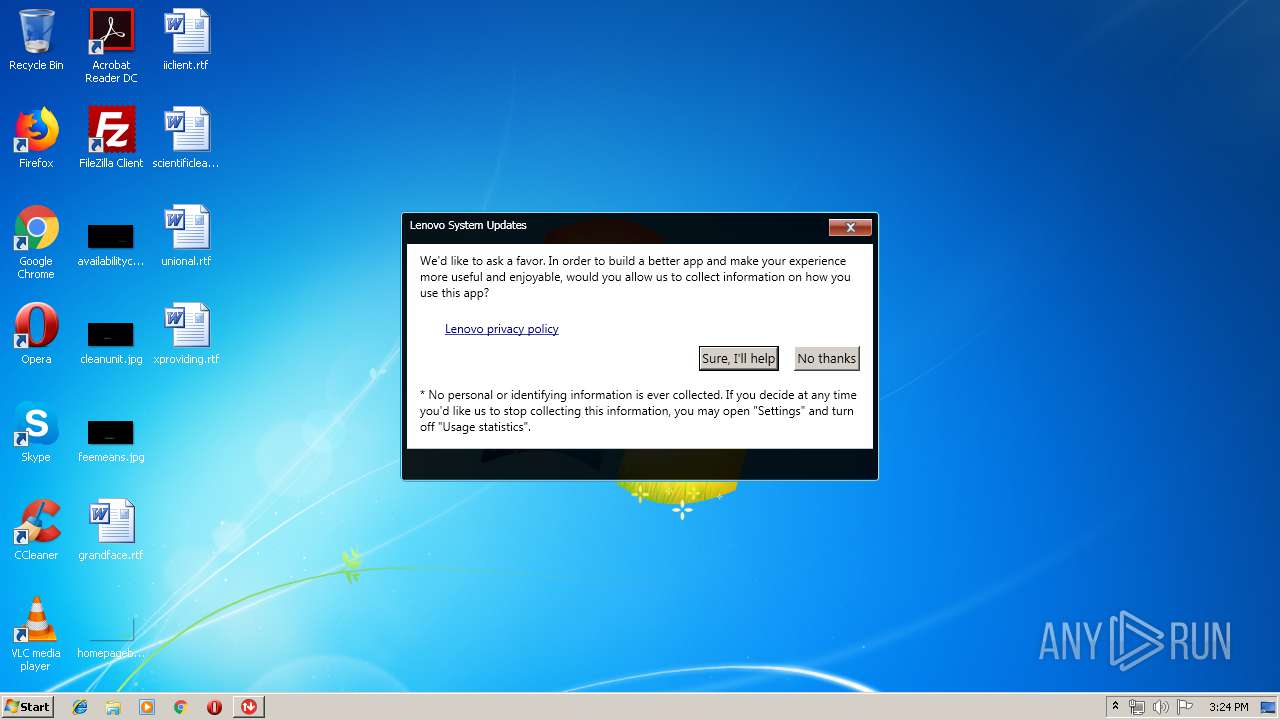Select the Skype desktop shortcut

coord(36,432)
